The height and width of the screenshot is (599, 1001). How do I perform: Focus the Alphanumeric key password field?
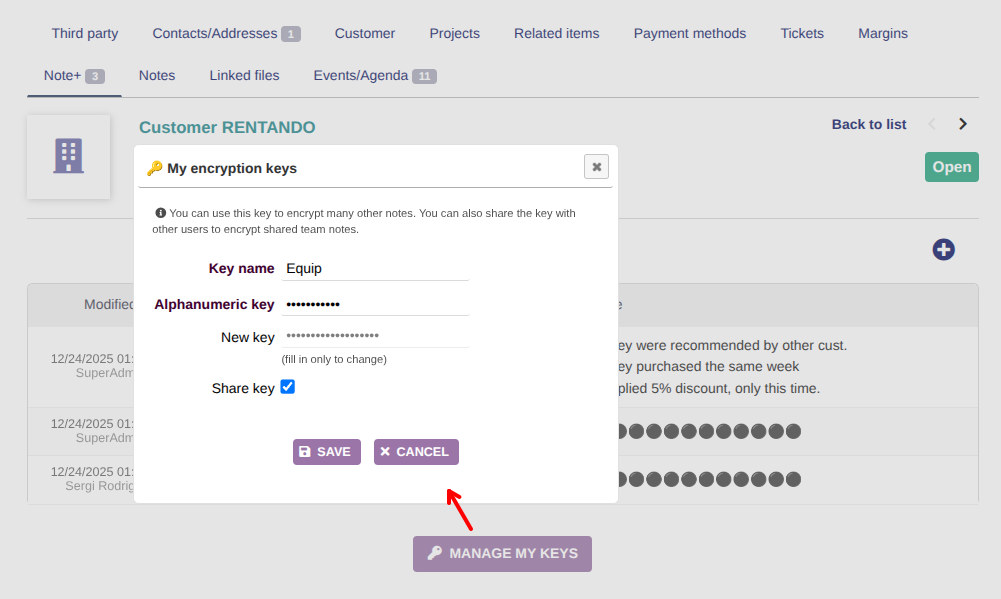(x=375, y=304)
